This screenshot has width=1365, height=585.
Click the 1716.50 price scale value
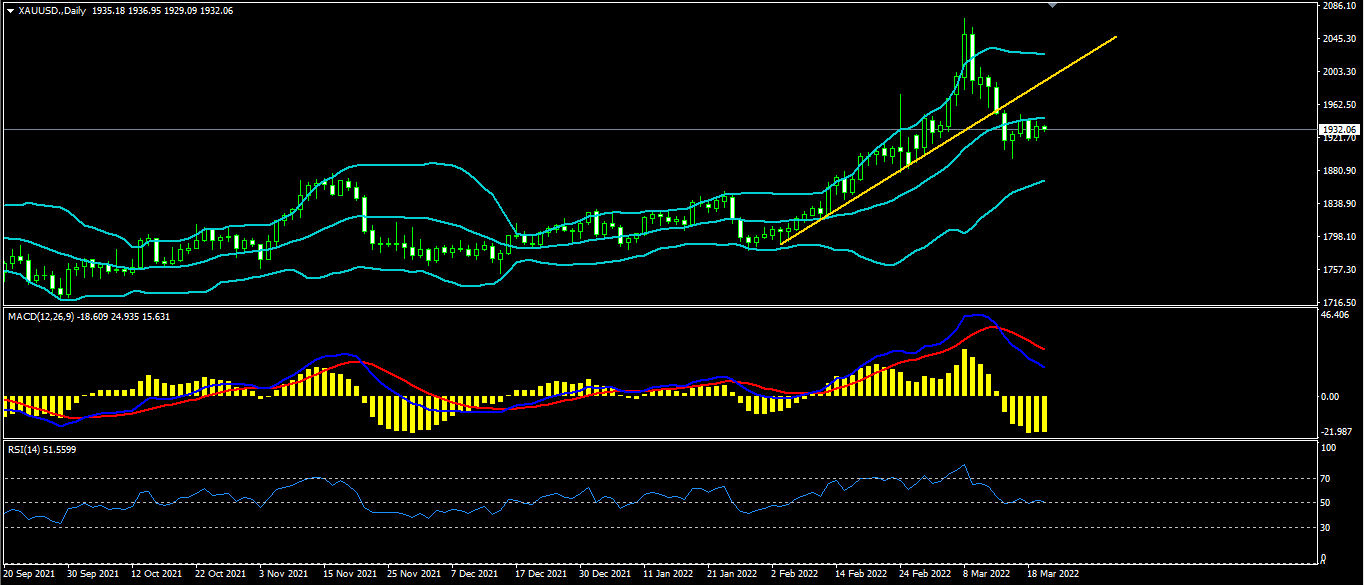[1338, 302]
